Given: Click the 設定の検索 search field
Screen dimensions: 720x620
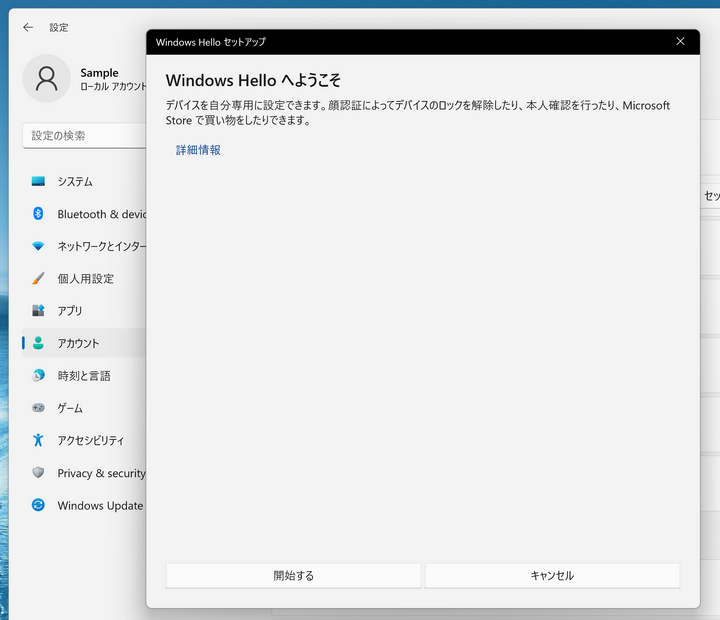Looking at the screenshot, I should pyautogui.click(x=84, y=135).
